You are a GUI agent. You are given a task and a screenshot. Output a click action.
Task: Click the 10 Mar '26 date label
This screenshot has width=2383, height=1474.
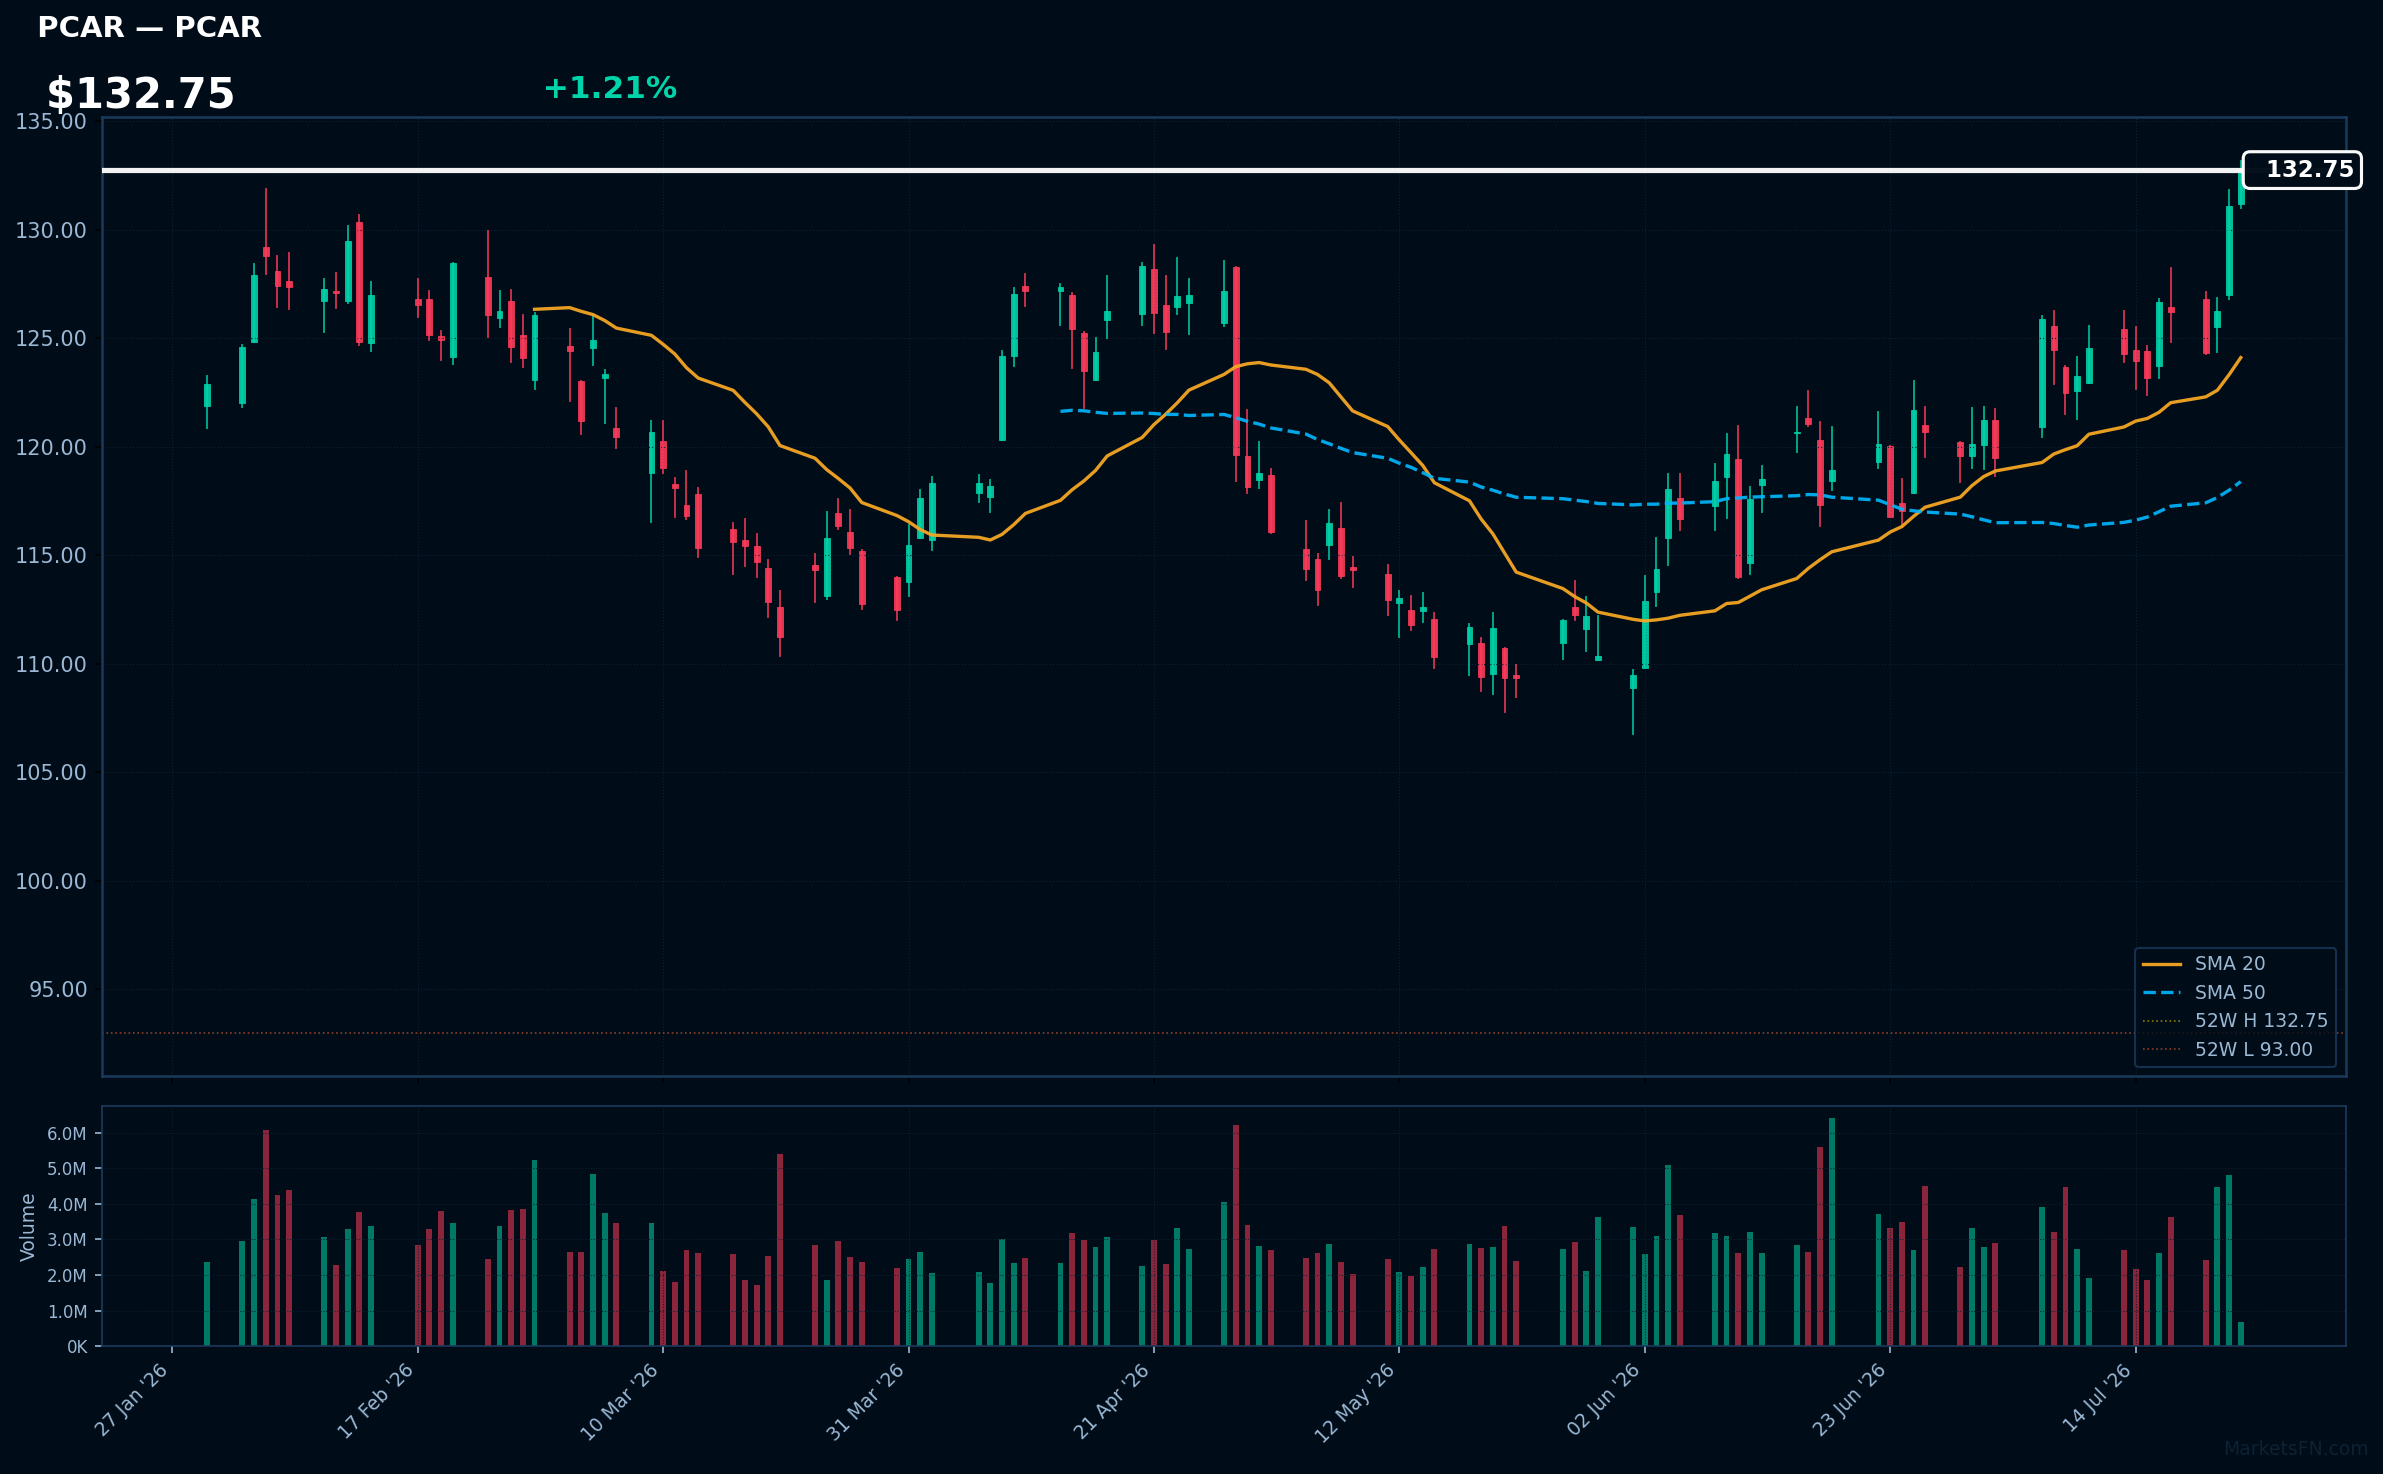(x=620, y=1401)
